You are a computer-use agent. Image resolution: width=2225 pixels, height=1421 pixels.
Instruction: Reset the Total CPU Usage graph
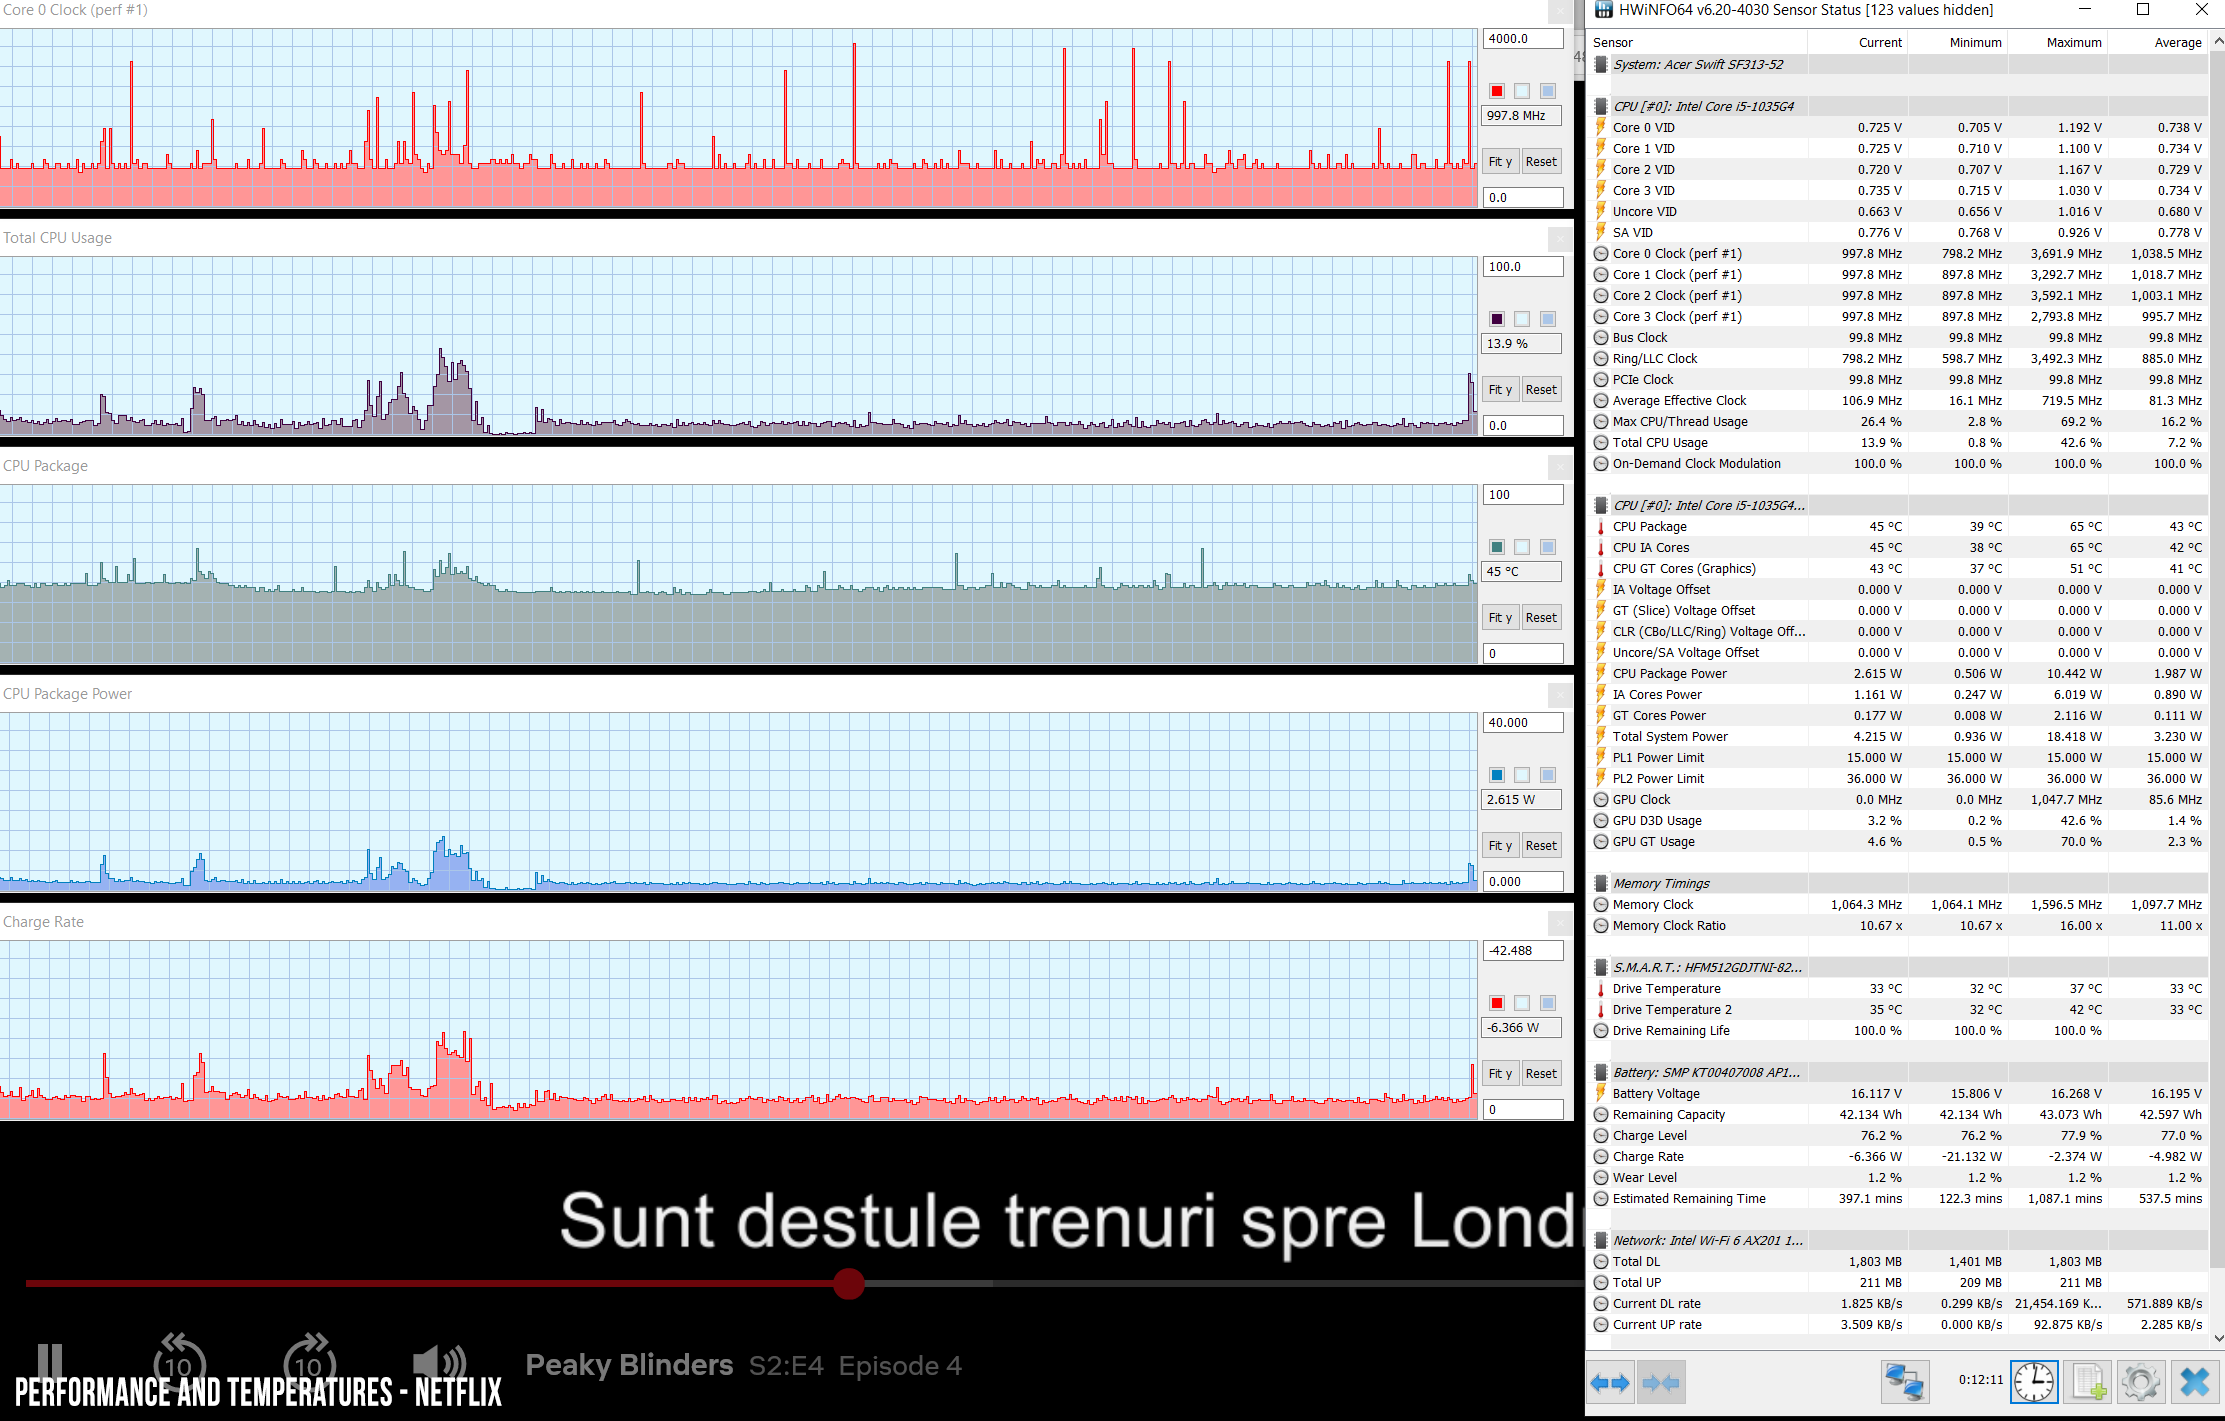pyautogui.click(x=1541, y=390)
